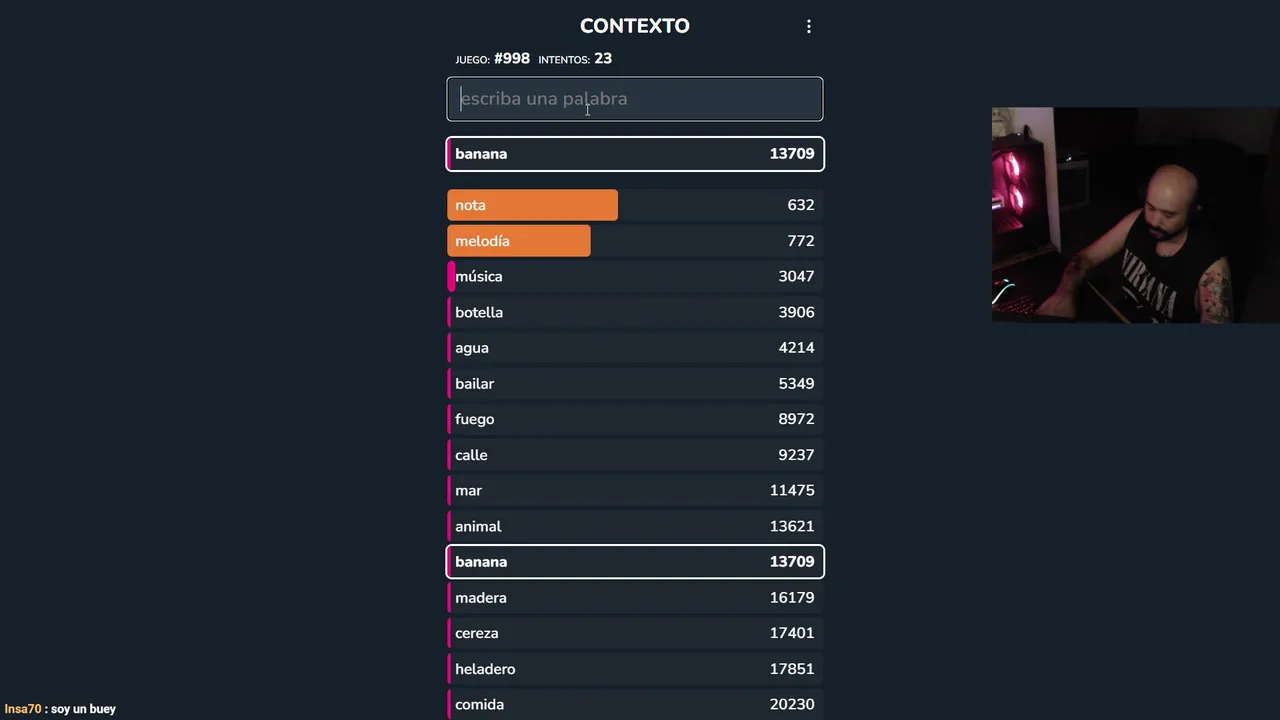This screenshot has width=1280, height=720.
Task: Click the 'fuego' guess row
Action: [x=634, y=419]
